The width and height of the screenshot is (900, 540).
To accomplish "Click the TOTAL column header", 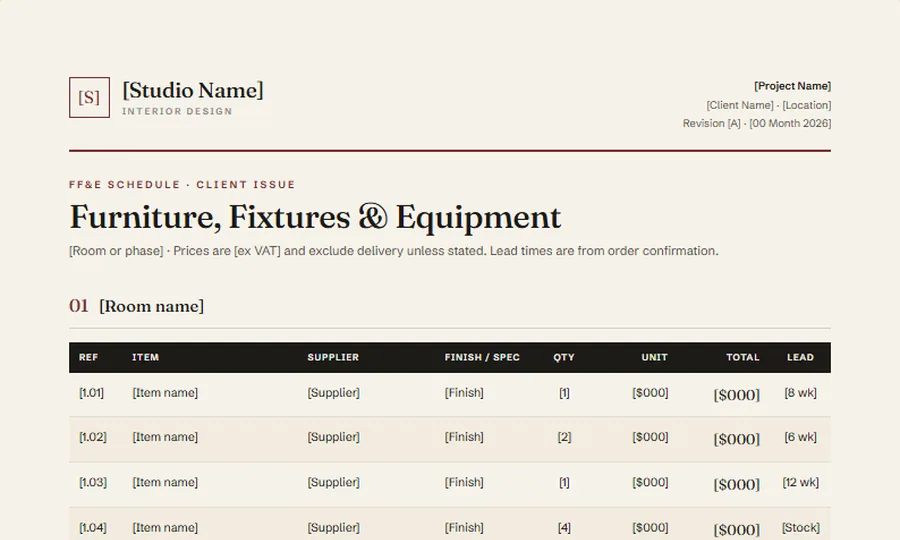I will [x=743, y=358].
